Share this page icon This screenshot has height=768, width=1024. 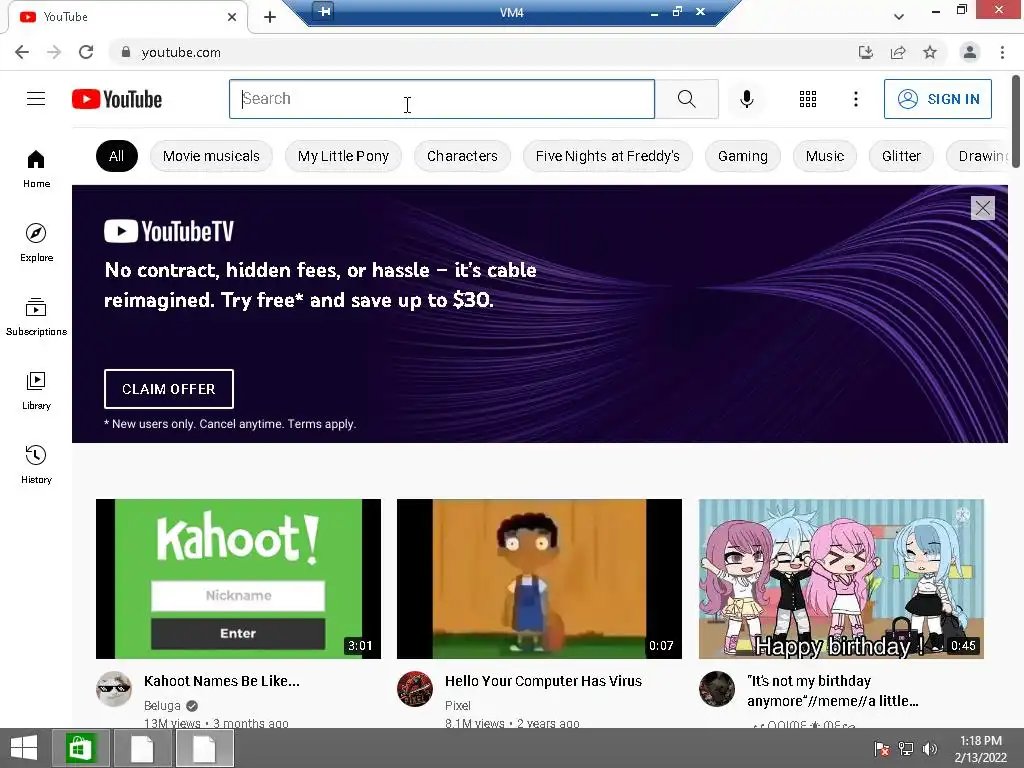(898, 52)
